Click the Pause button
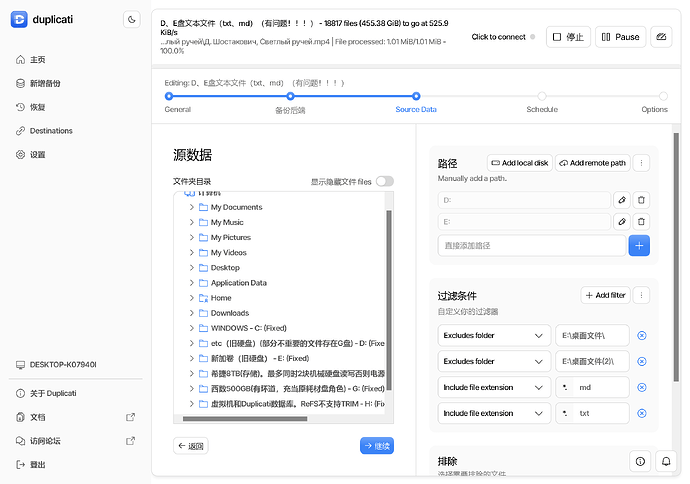Image resolution: width=690 pixels, height=484 pixels. pos(620,37)
